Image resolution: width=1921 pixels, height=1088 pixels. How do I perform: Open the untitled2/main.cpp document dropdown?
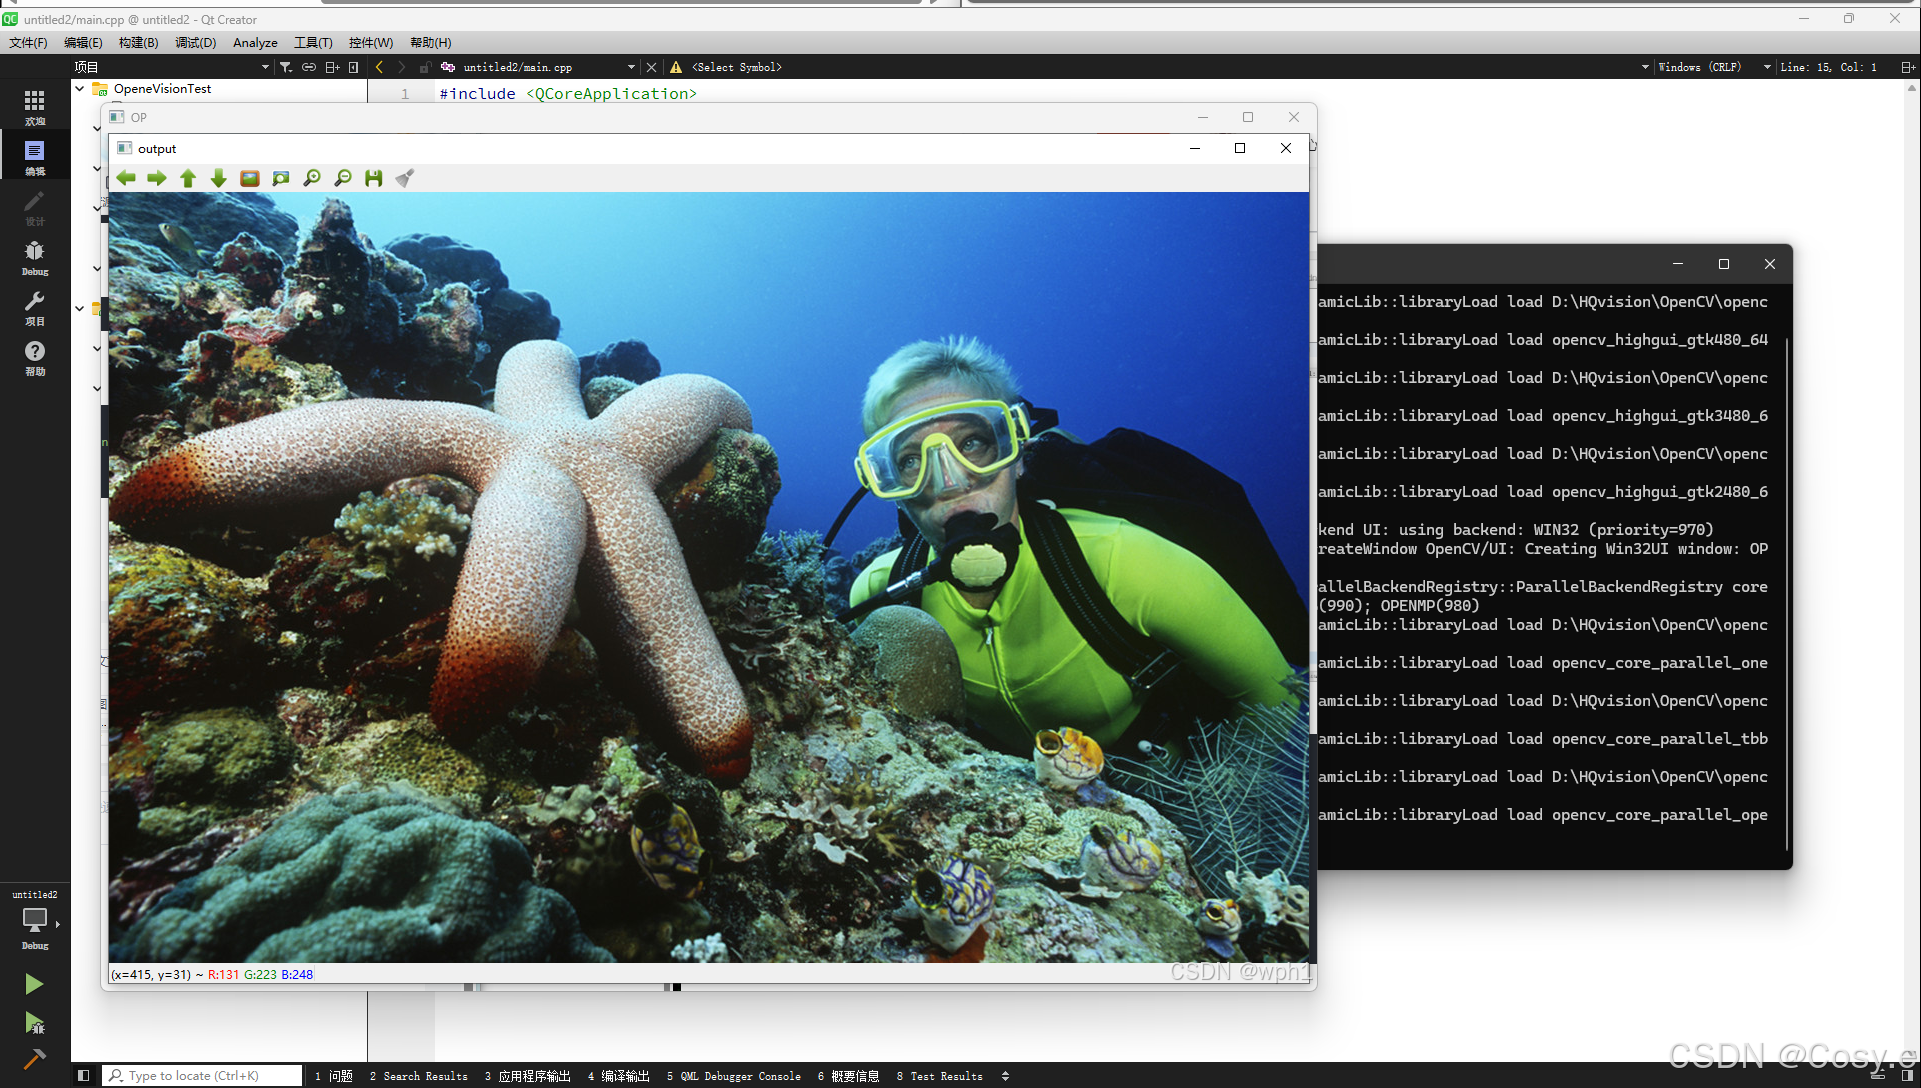click(x=631, y=67)
